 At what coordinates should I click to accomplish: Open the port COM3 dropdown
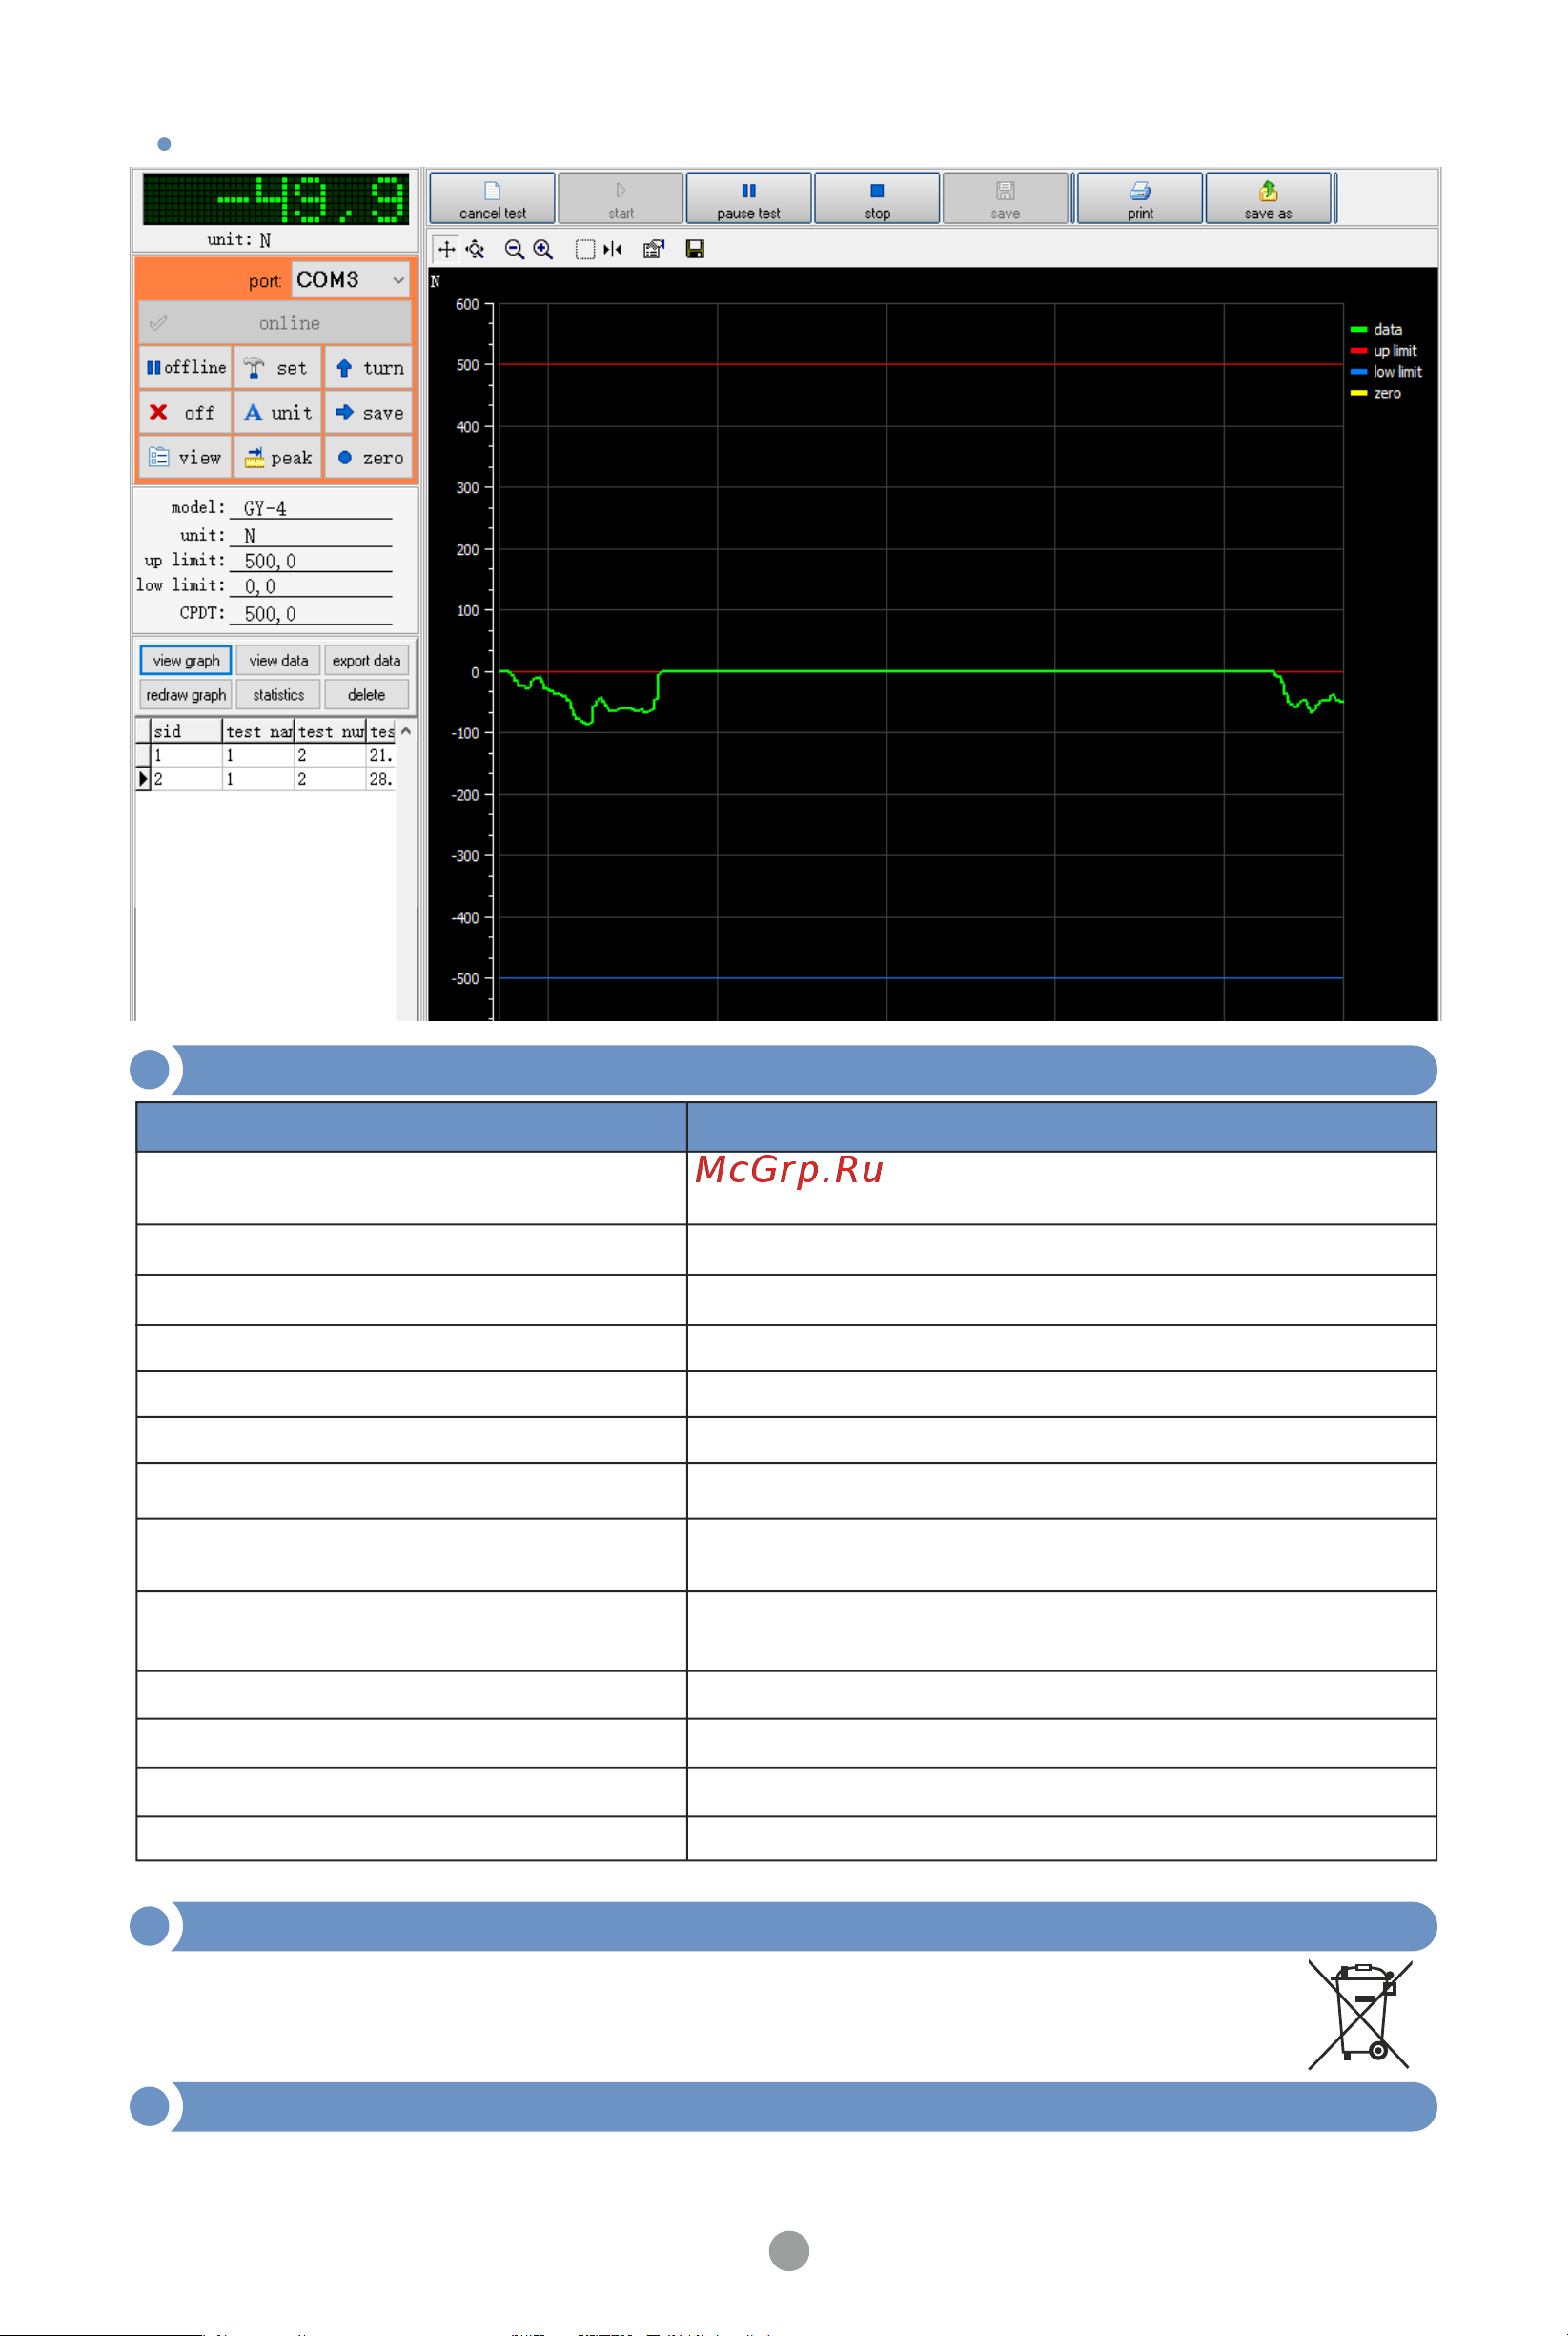pyautogui.click(x=351, y=280)
